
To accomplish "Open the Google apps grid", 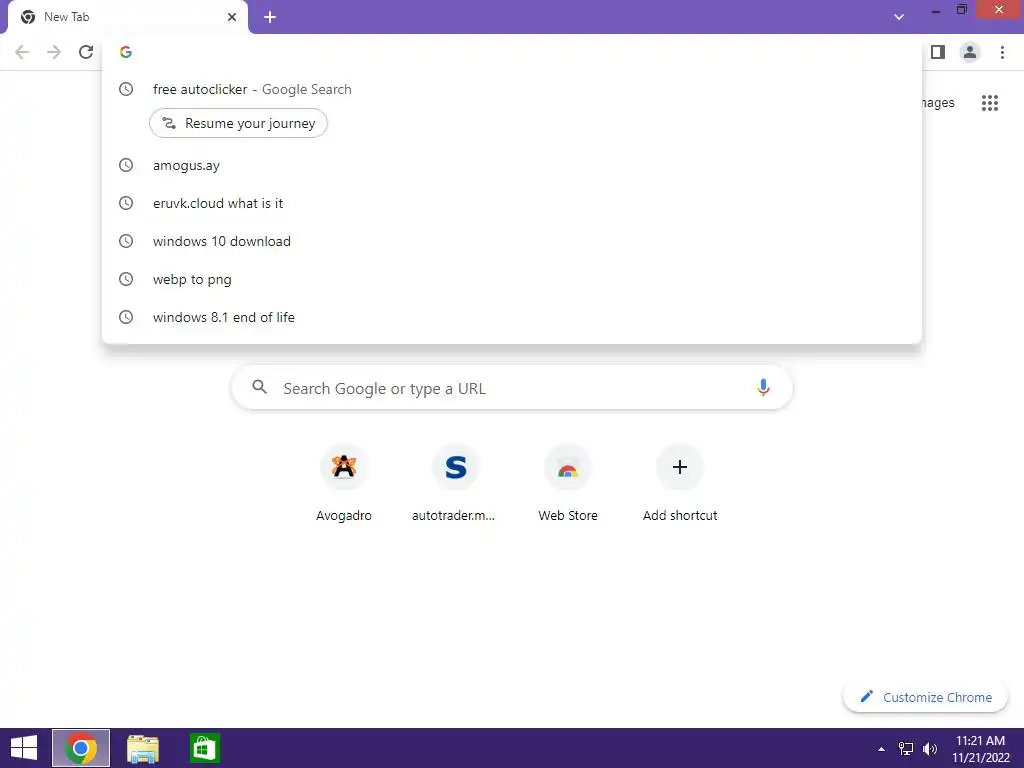I will 990,103.
